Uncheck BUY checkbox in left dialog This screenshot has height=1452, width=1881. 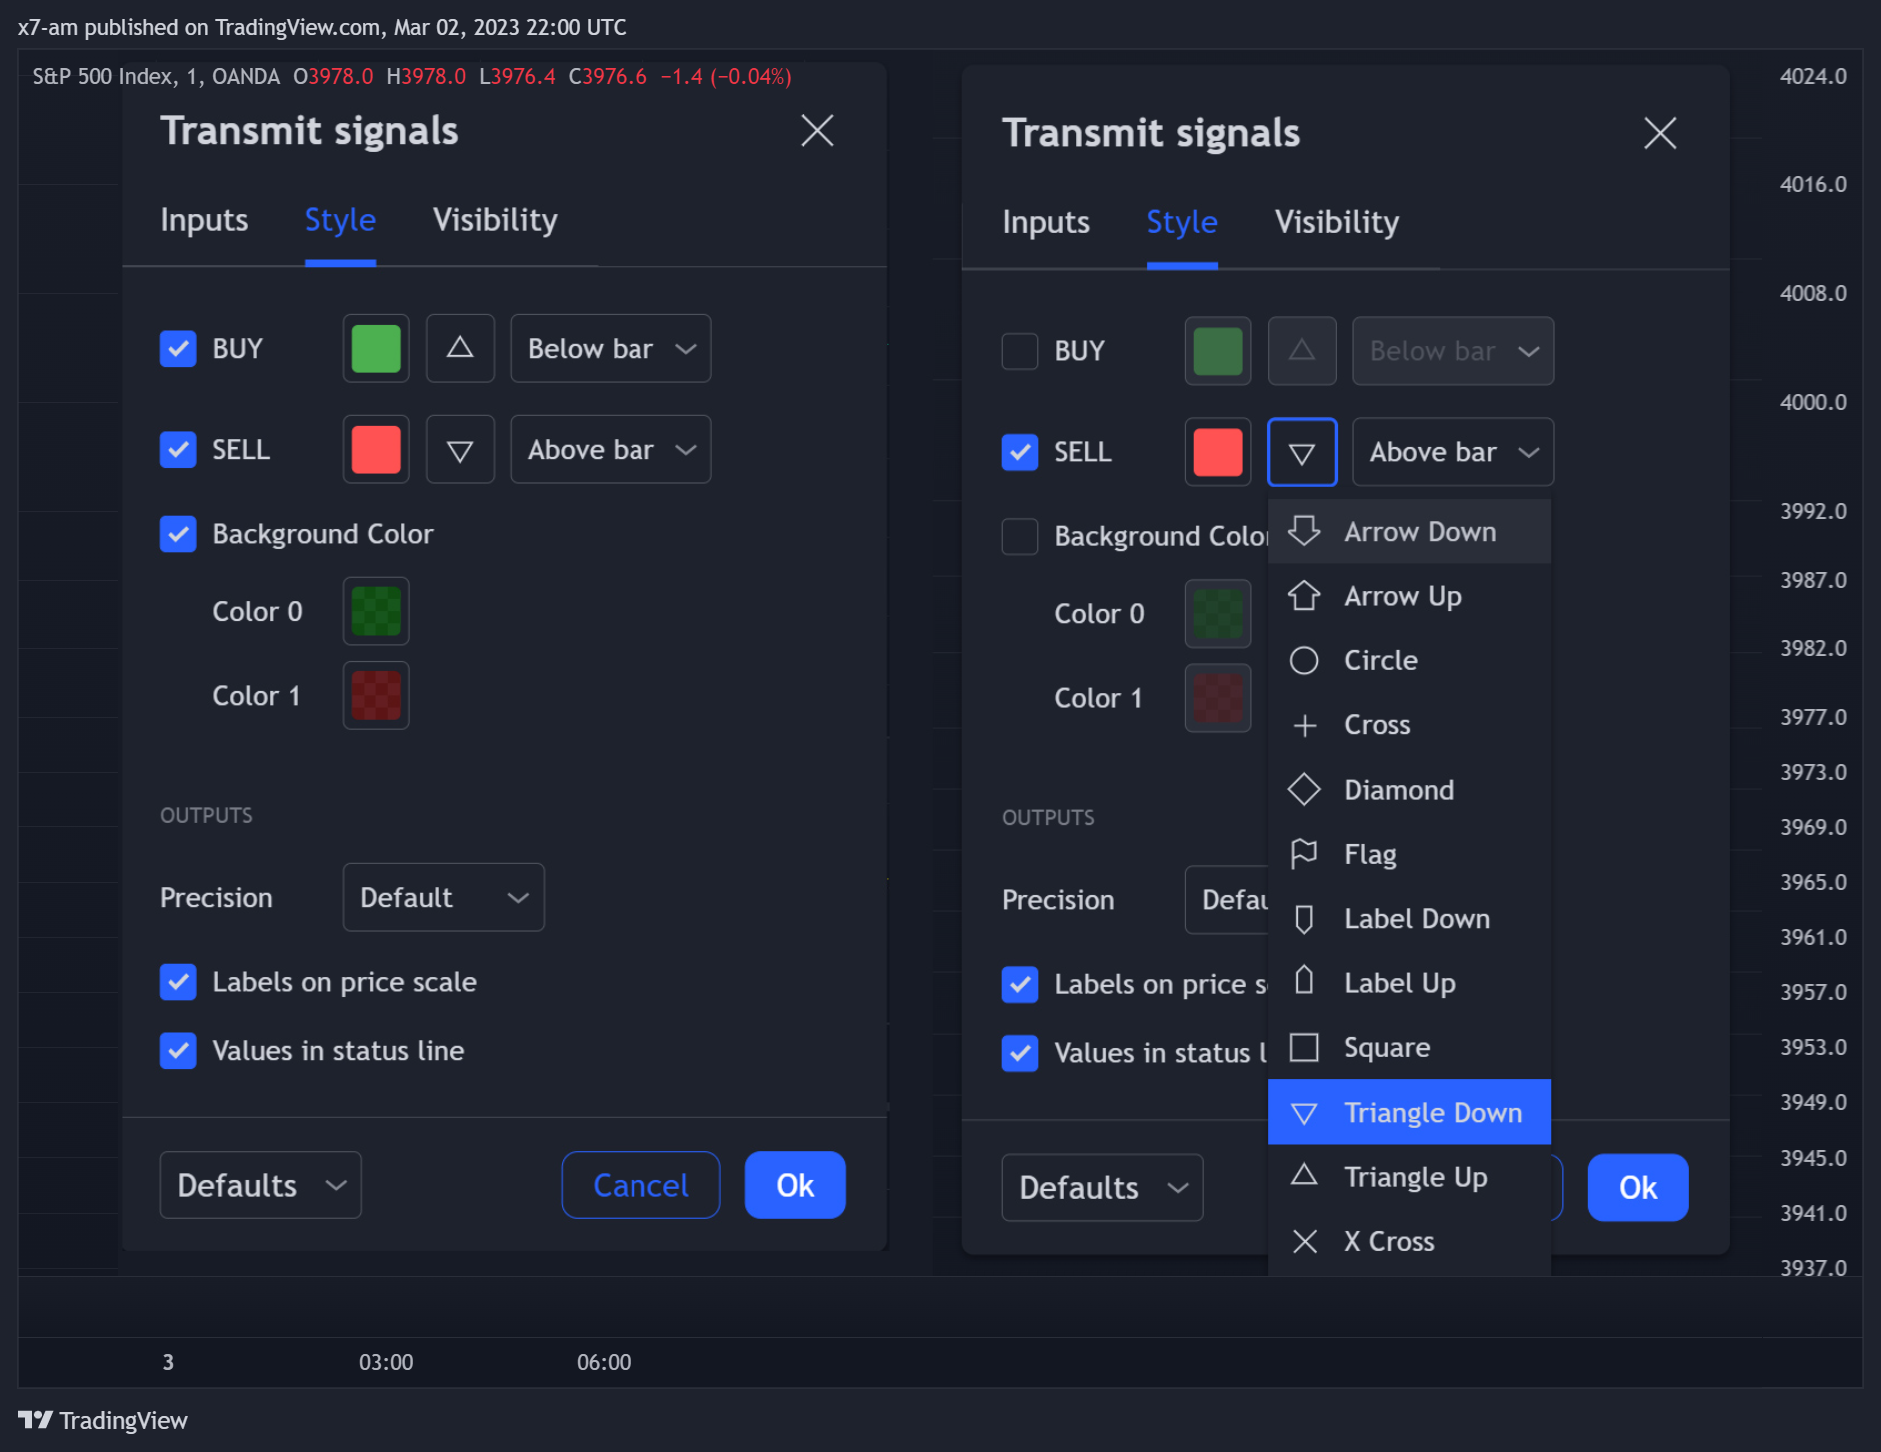click(178, 348)
